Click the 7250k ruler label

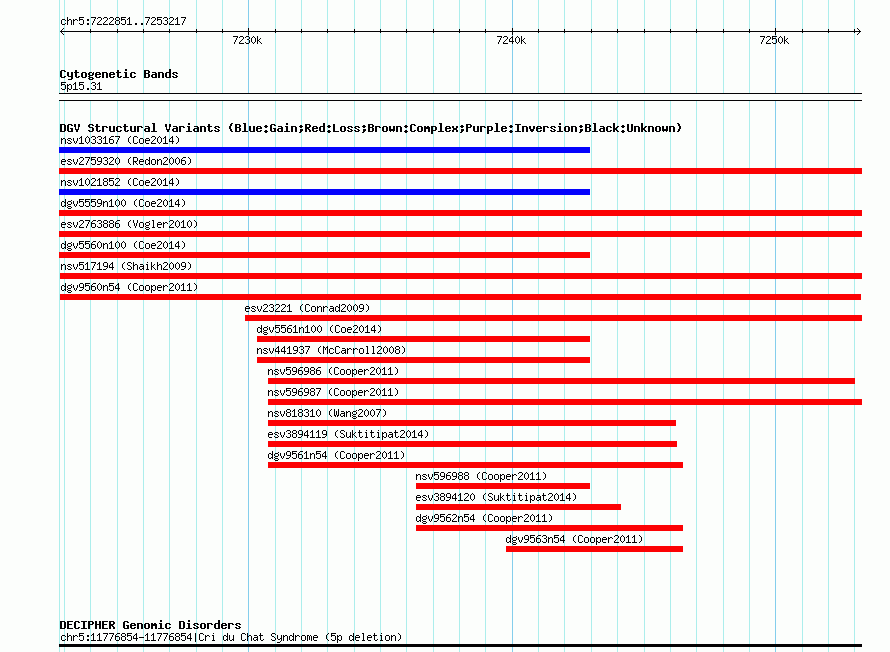[x=774, y=40]
